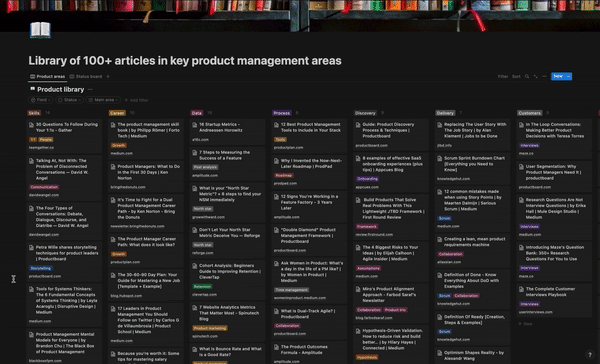Screen dimensions: 600x364
Task: Open 'What is Dual-Track Agile?' card
Action: click(x=309, y=322)
